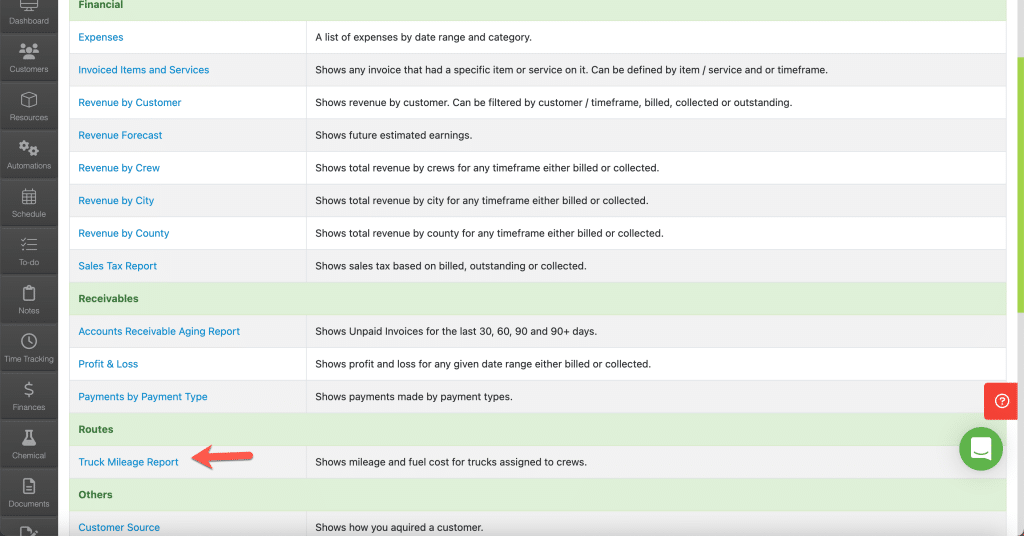
Task: Open Customers from the sidebar
Action: [29, 57]
